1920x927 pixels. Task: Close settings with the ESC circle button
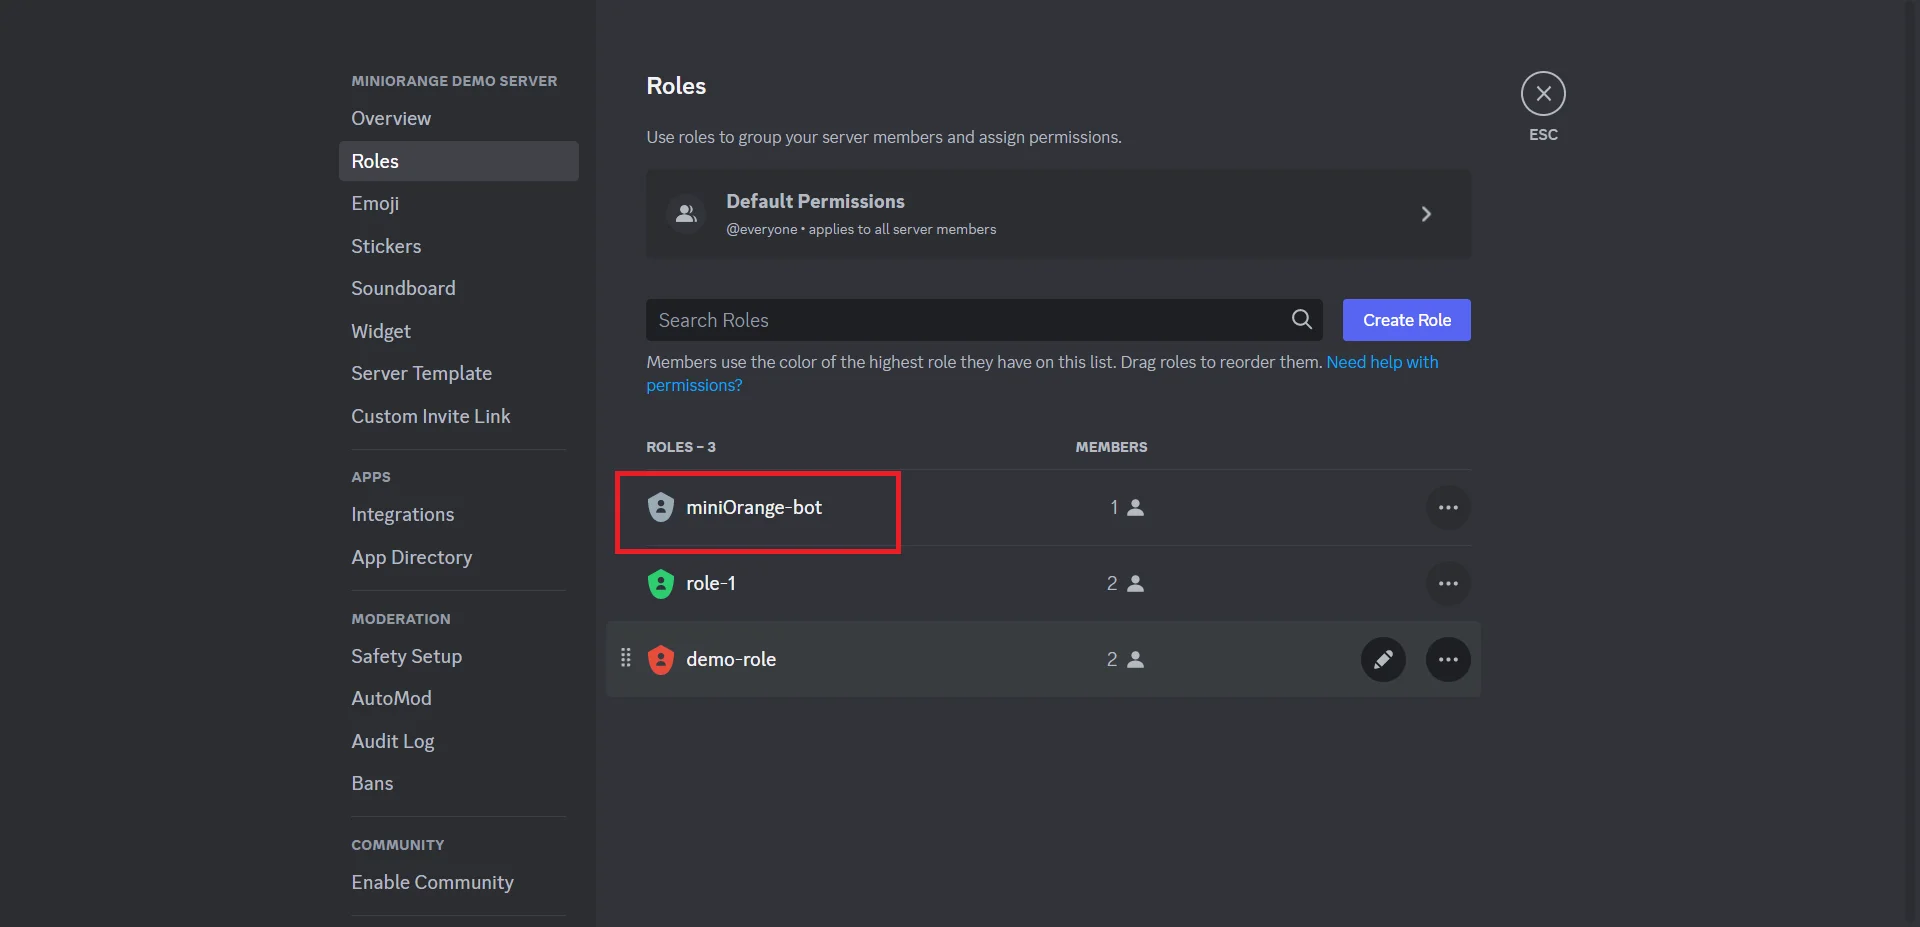pos(1543,94)
